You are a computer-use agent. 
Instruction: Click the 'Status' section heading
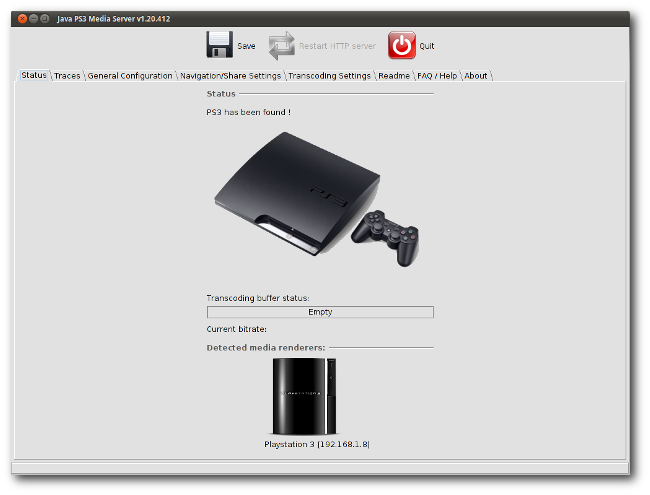(221, 94)
